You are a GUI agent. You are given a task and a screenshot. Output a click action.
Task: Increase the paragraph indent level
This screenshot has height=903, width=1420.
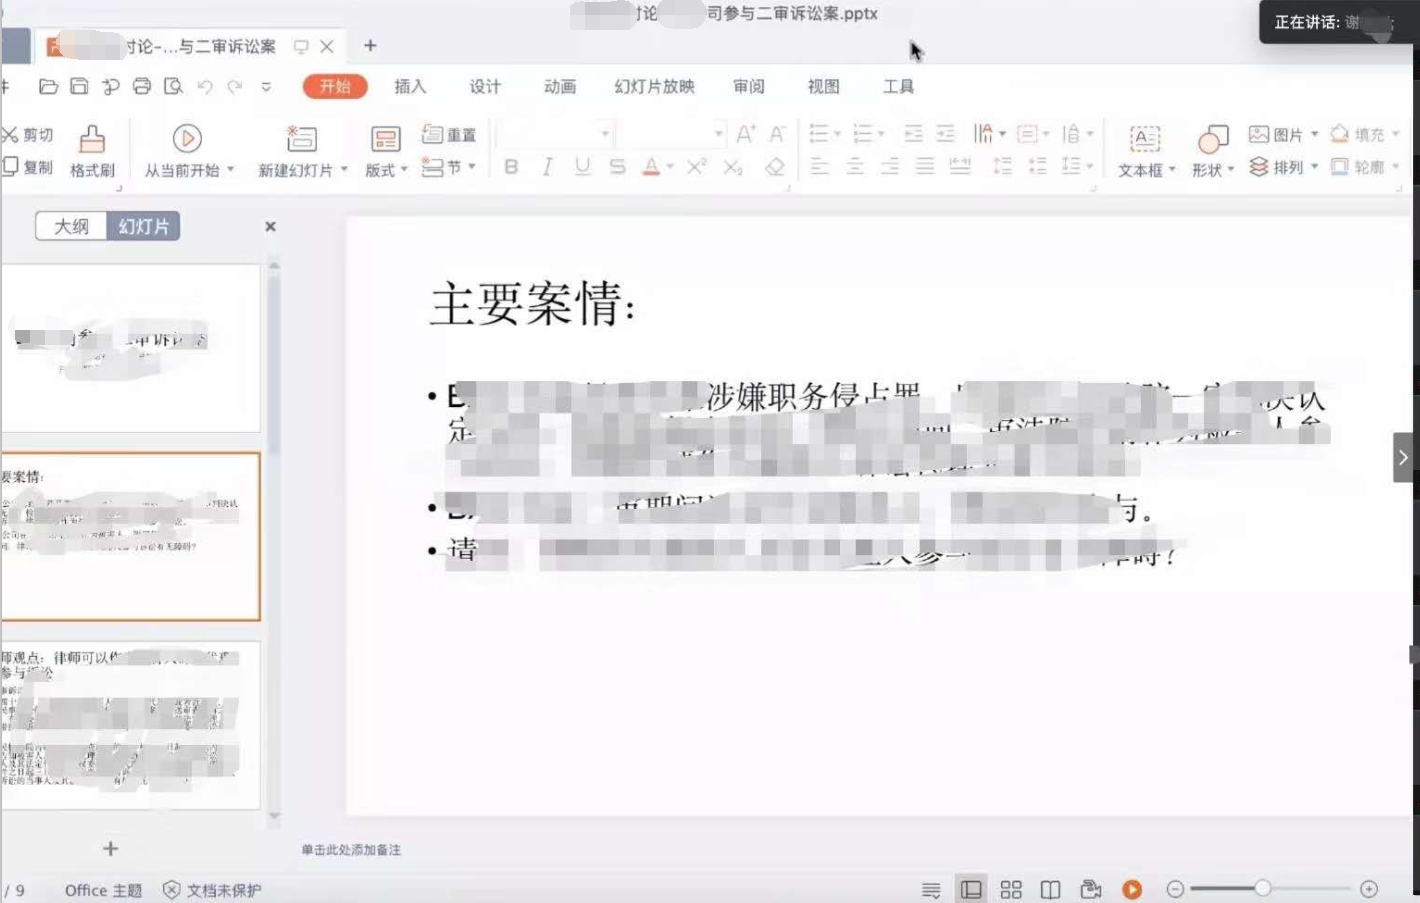946,133
